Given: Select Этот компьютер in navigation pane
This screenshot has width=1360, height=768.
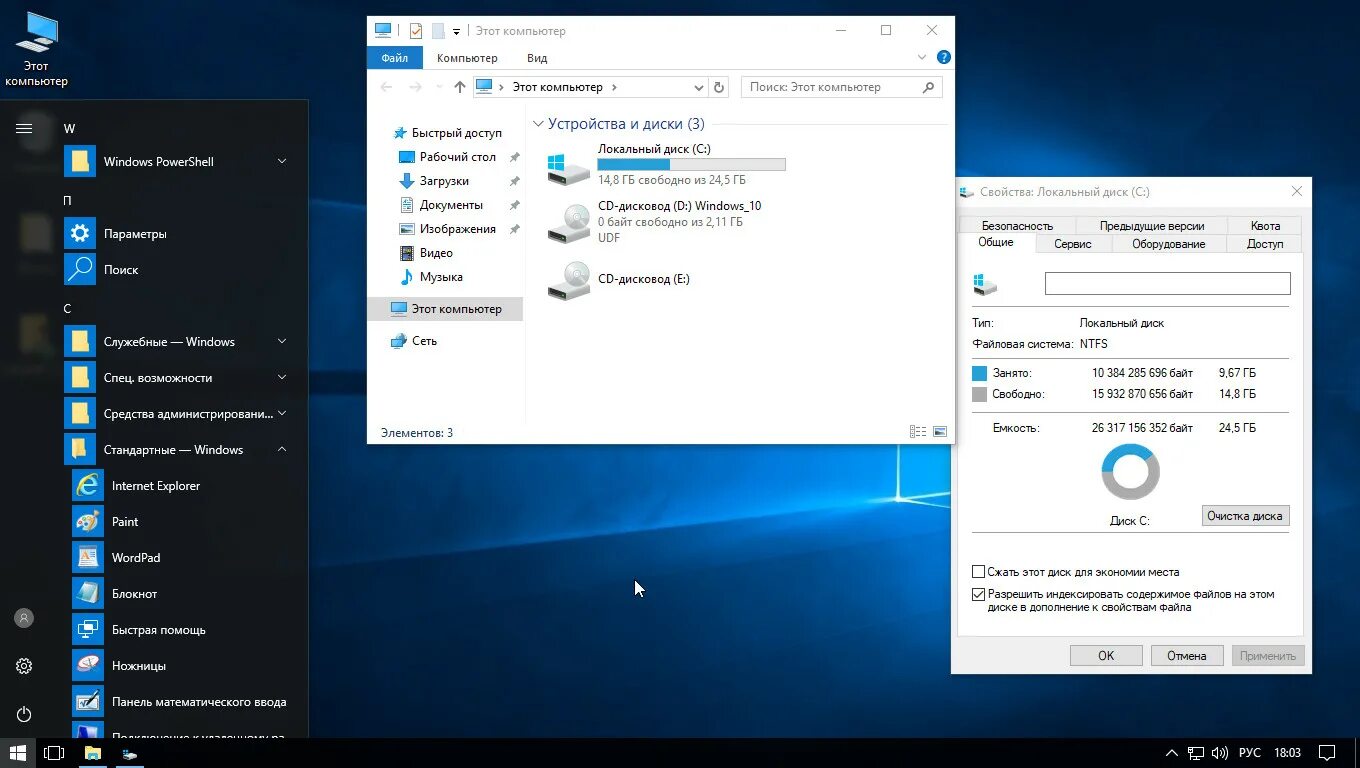Looking at the screenshot, I should point(446,309).
